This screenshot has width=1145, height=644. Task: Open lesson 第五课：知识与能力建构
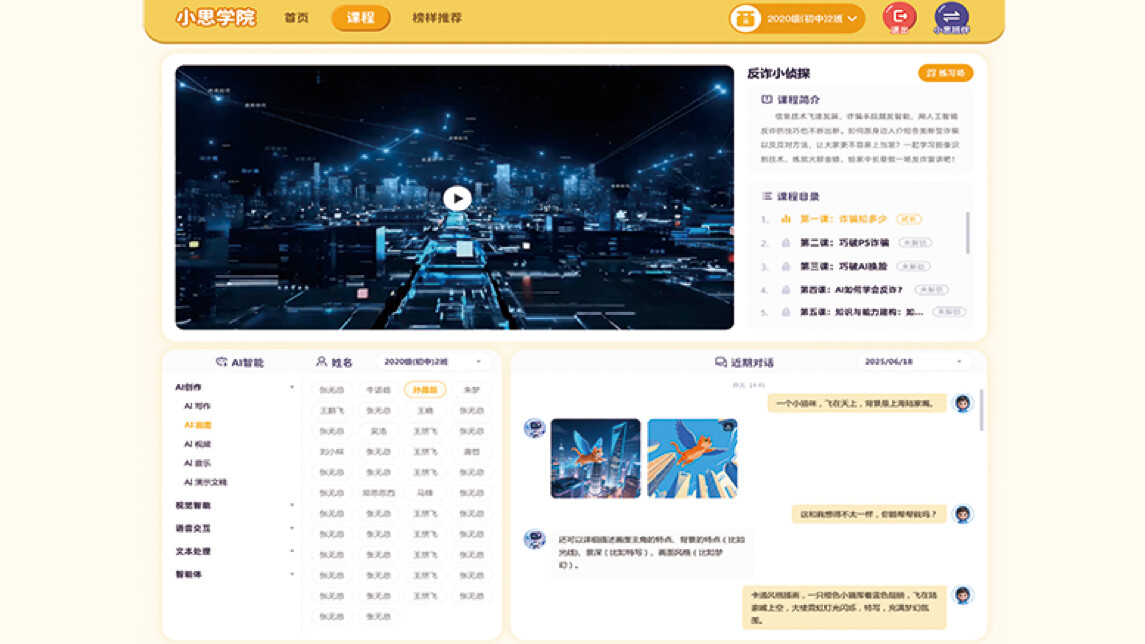[861, 312]
